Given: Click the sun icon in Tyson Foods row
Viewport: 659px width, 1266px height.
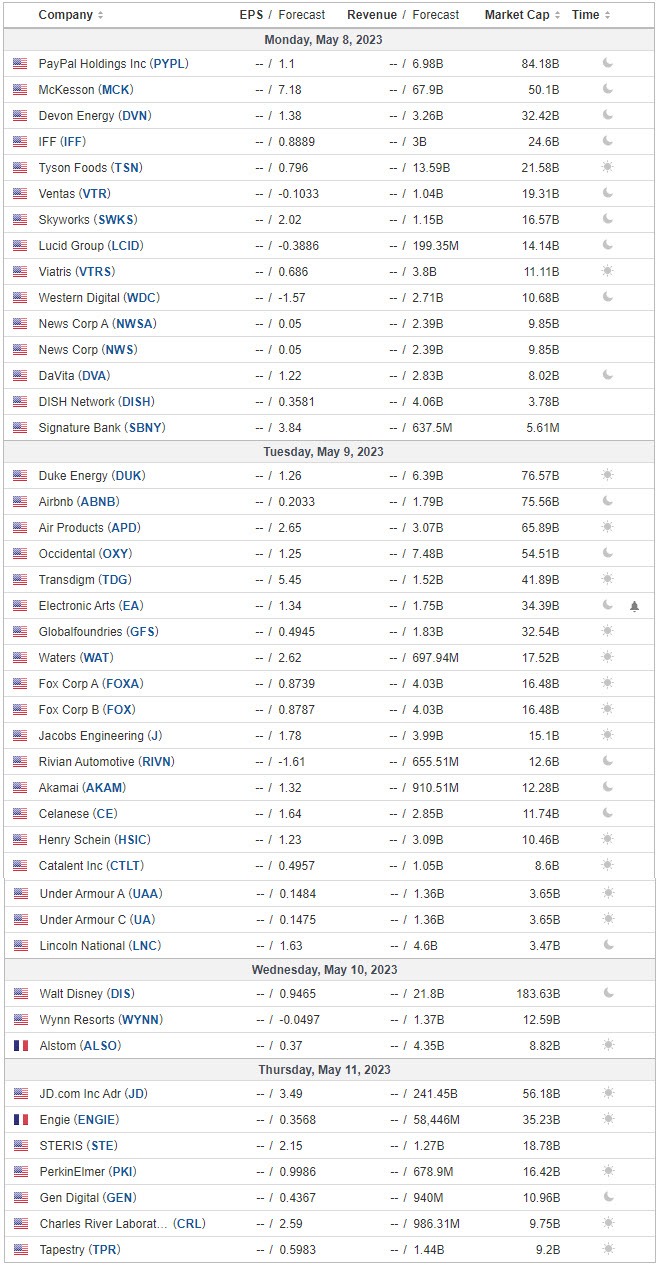Looking at the screenshot, I should coord(607,167).
